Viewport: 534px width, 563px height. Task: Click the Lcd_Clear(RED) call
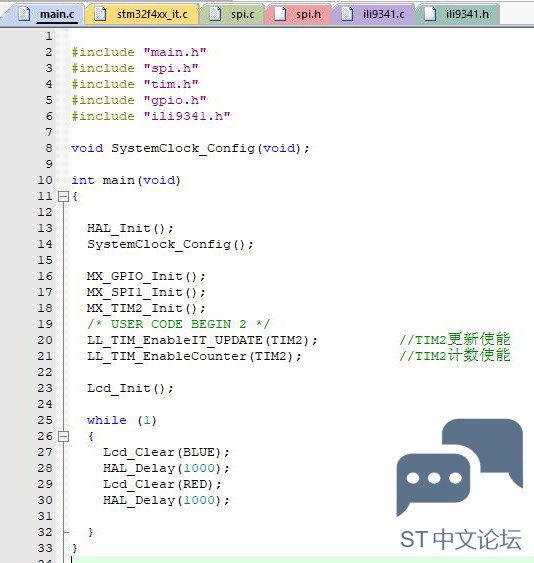162,484
